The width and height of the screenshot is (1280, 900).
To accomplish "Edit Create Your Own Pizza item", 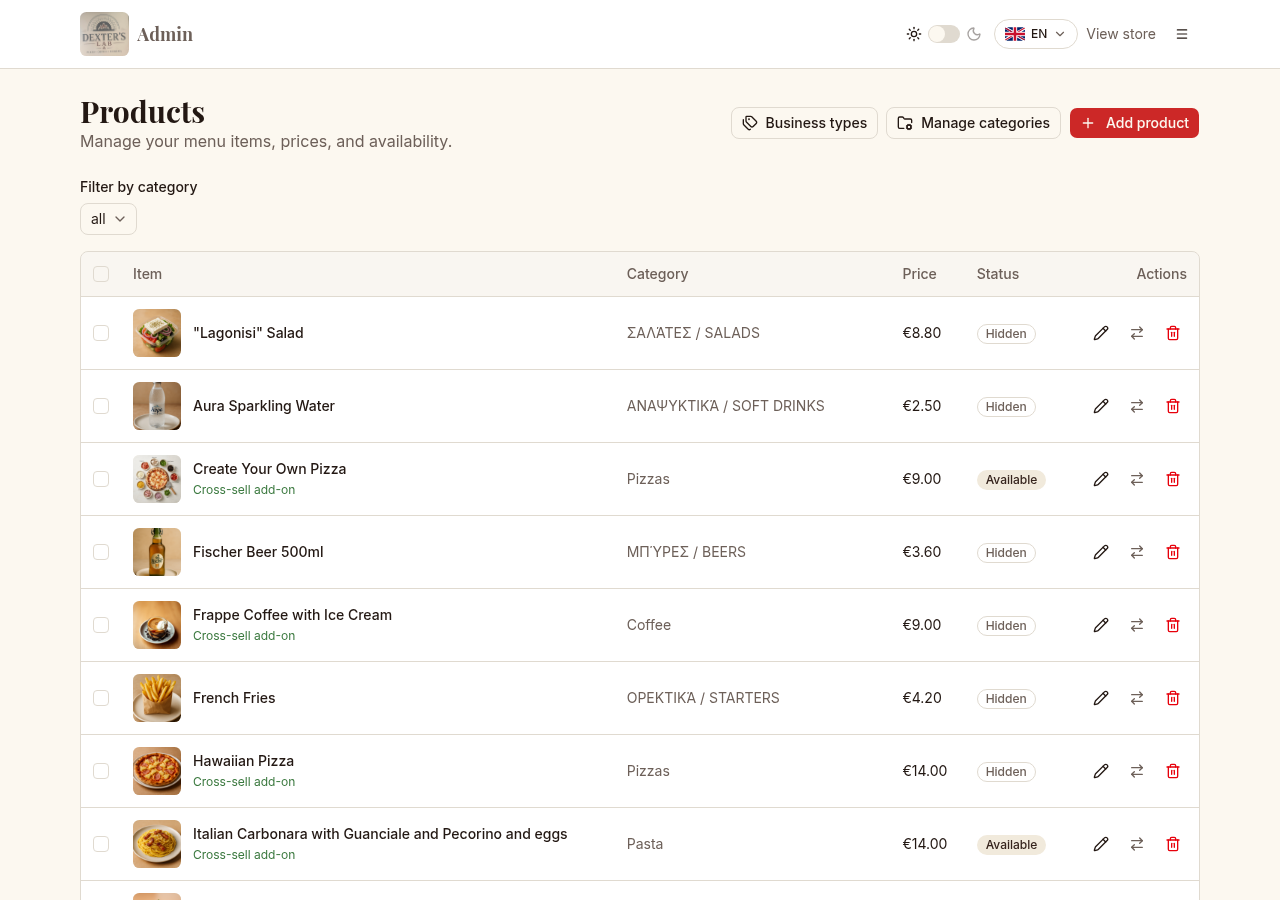I will coord(1101,479).
